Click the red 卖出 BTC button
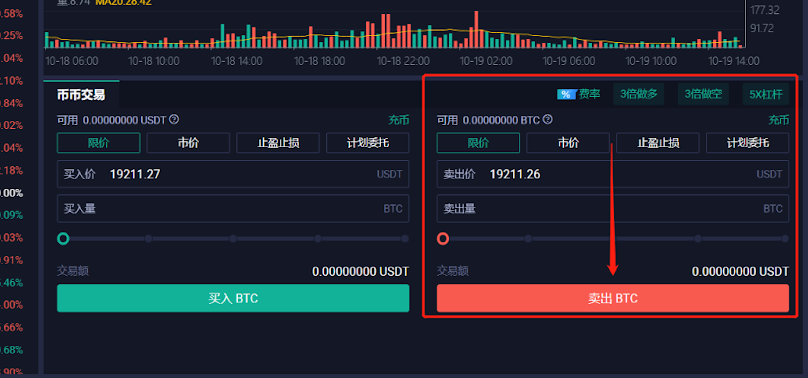Viewport: 808px width, 378px height. tap(613, 298)
